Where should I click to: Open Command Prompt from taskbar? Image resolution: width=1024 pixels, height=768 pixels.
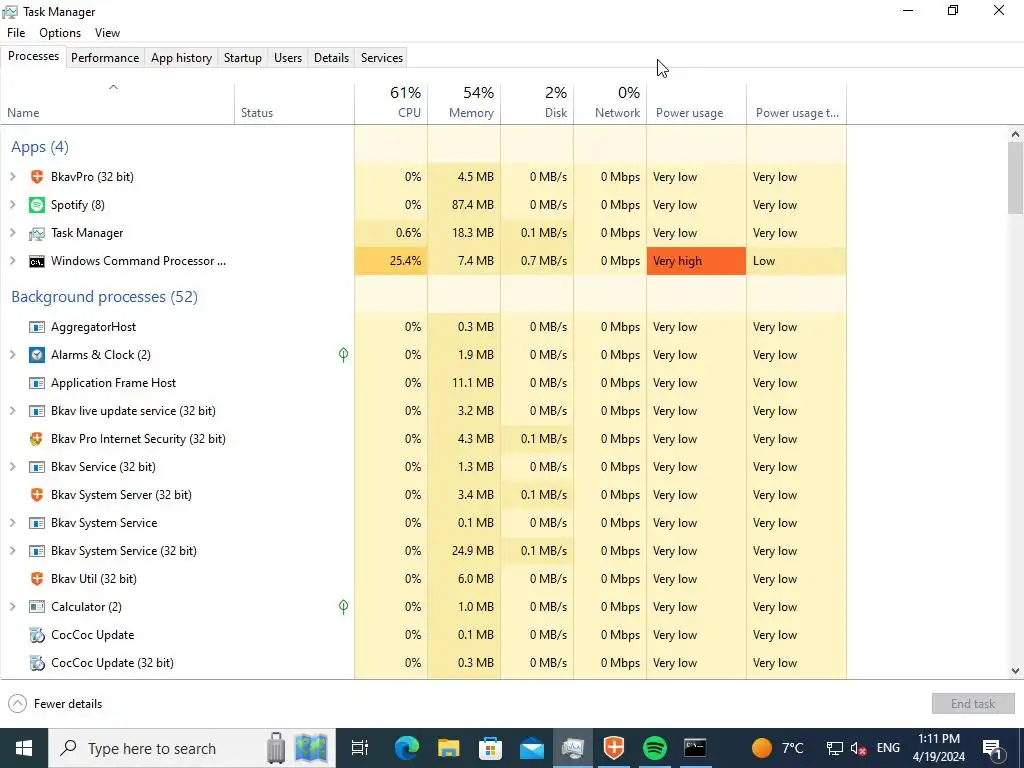coord(695,748)
